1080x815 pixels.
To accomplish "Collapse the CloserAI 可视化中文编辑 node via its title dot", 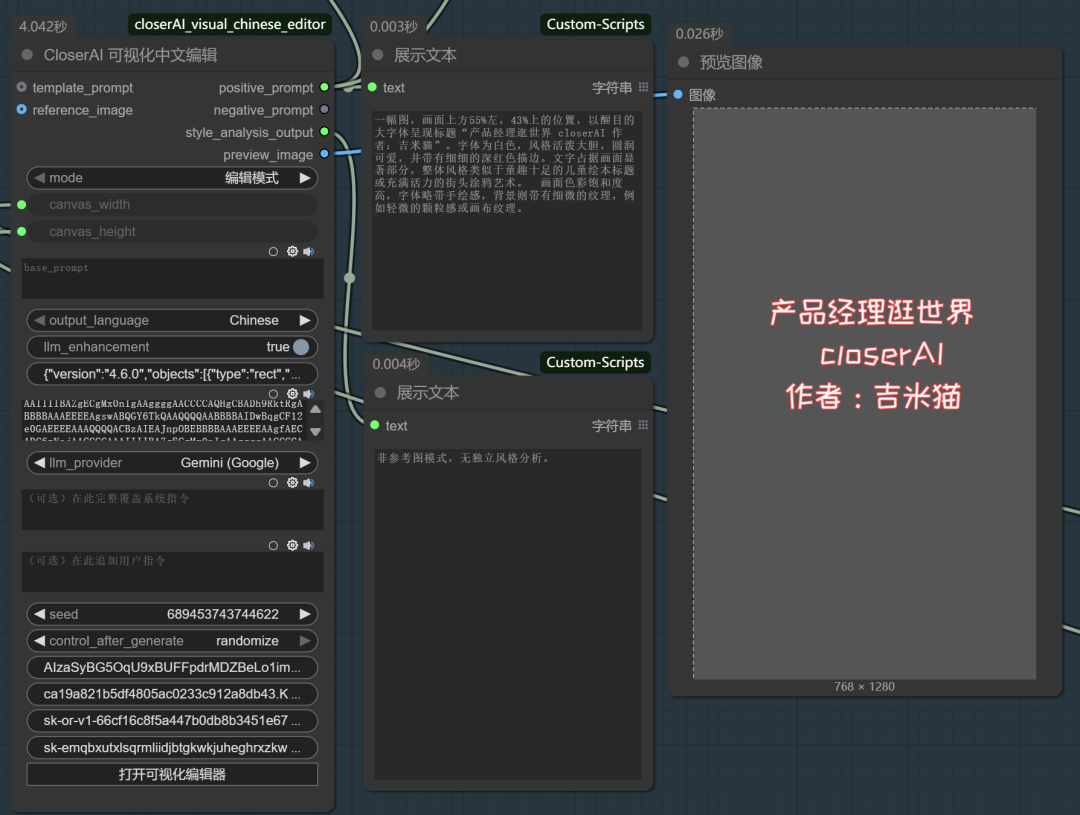I will tap(28, 54).
